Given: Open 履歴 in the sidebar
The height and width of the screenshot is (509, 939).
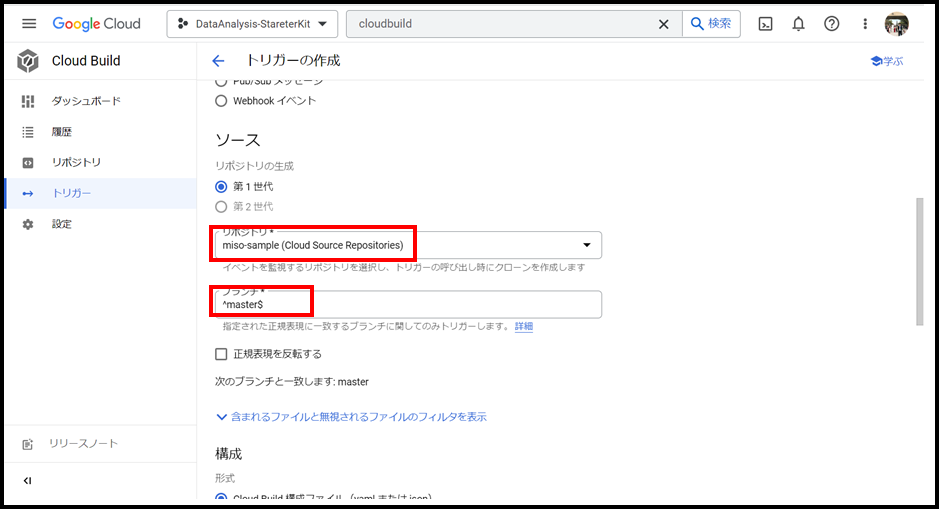Looking at the screenshot, I should (62, 132).
